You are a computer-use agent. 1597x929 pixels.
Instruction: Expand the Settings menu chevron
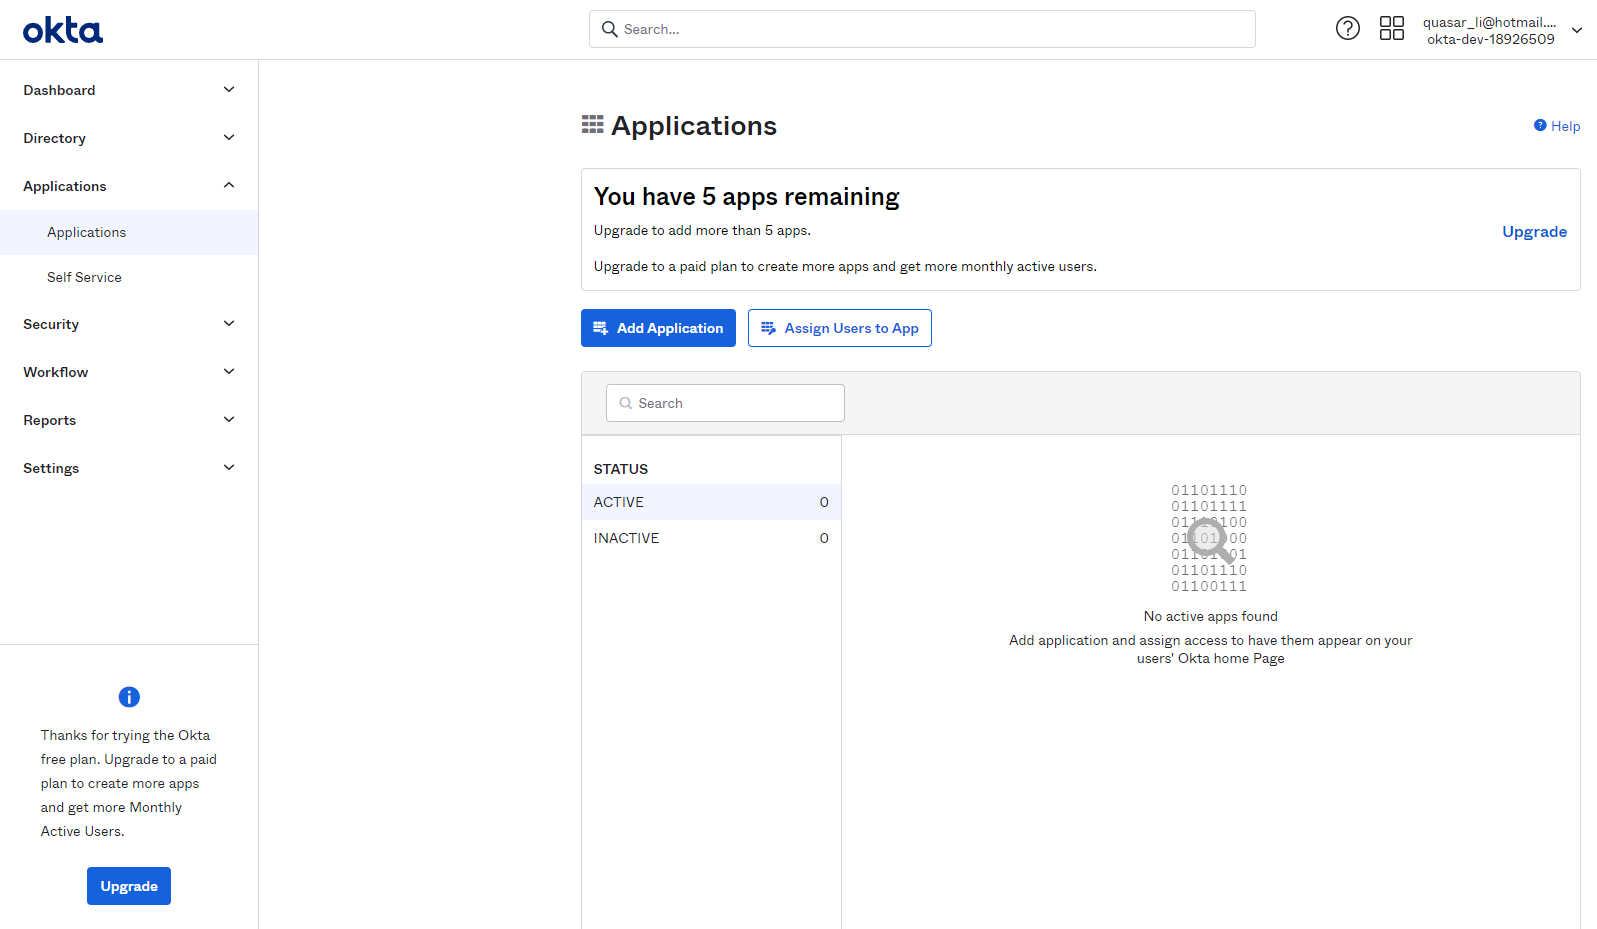tap(229, 468)
